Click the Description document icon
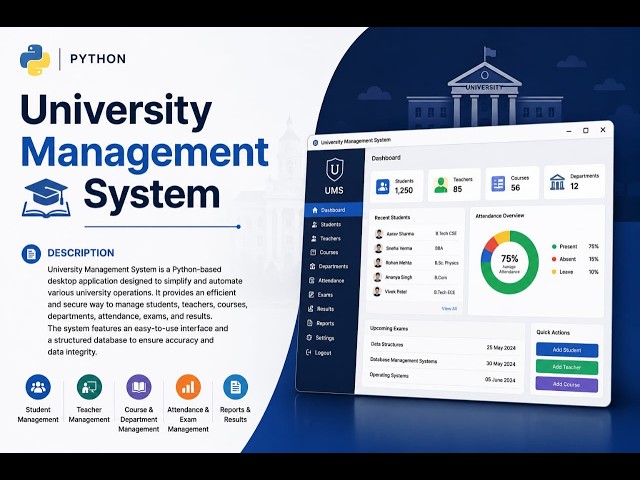 pos(31,254)
